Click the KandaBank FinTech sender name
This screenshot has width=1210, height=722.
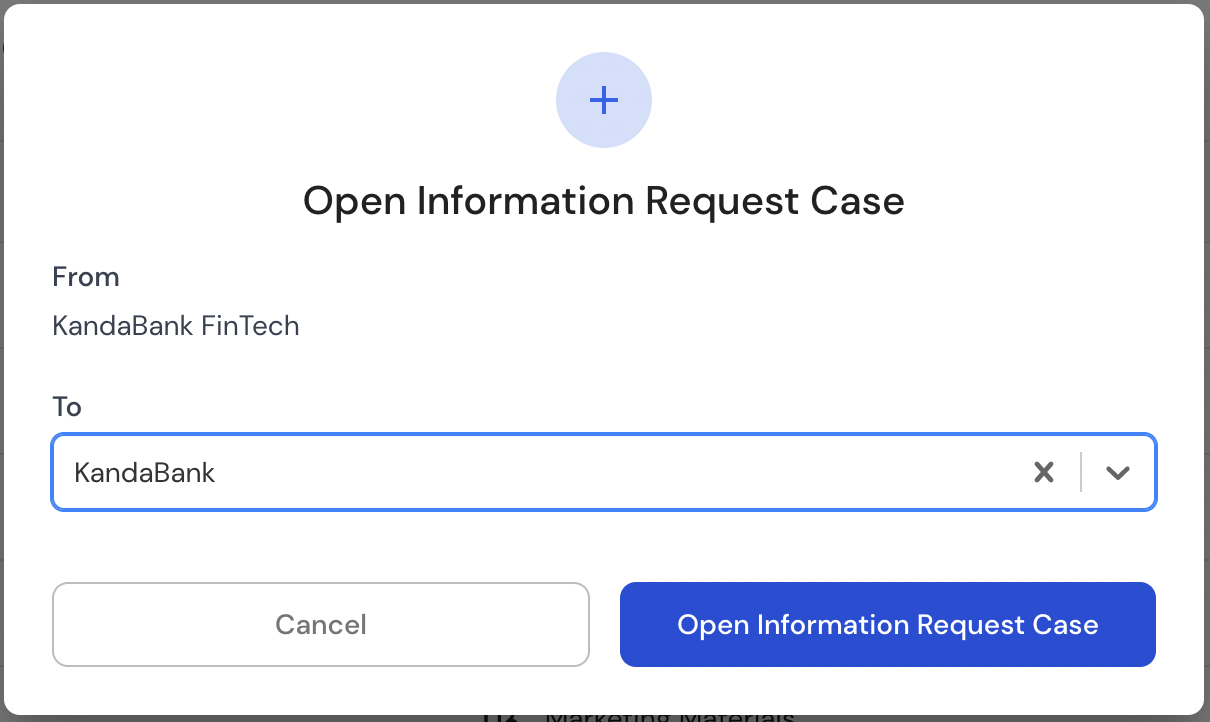point(176,325)
